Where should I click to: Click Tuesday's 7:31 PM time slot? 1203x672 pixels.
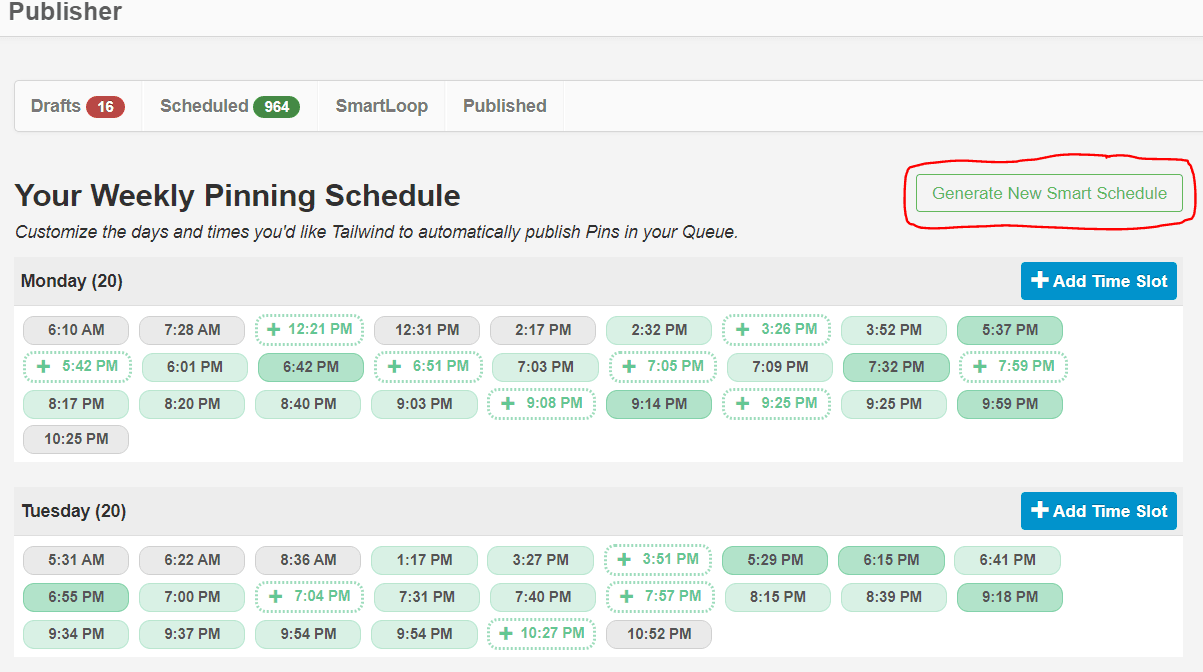tap(427, 597)
